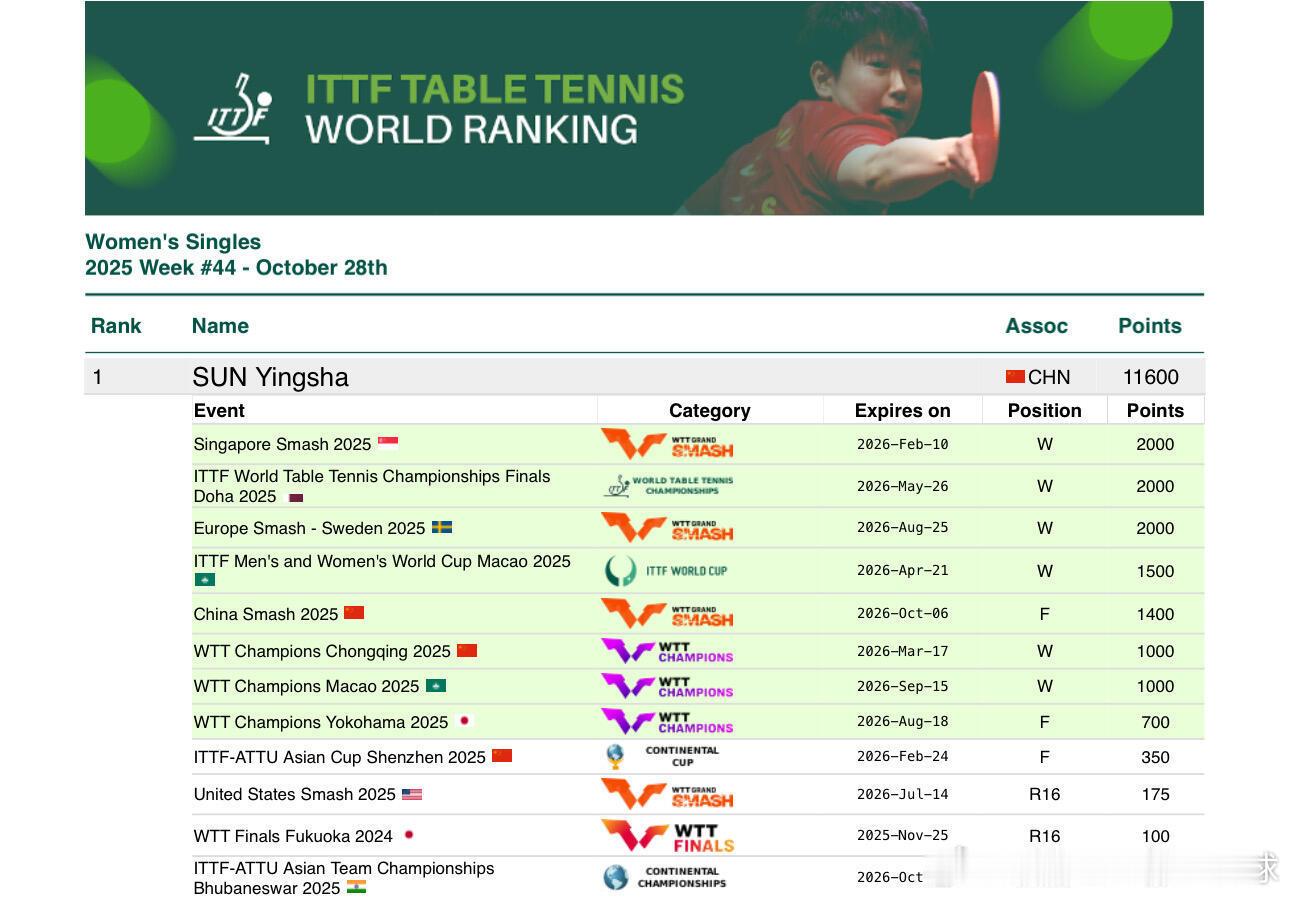Click the India flag beside Bhubaneswar 2025
Screen dimensions: 1290x899
(356, 886)
